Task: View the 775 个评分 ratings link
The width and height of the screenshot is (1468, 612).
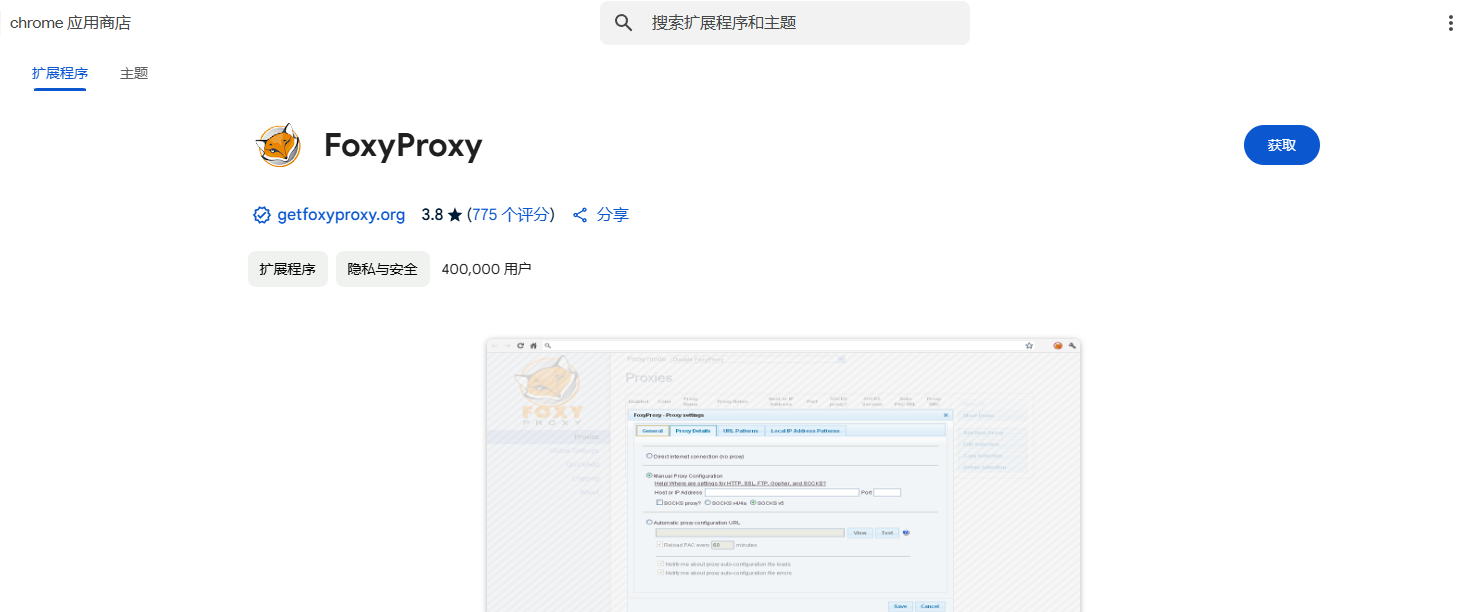Action: 511,214
